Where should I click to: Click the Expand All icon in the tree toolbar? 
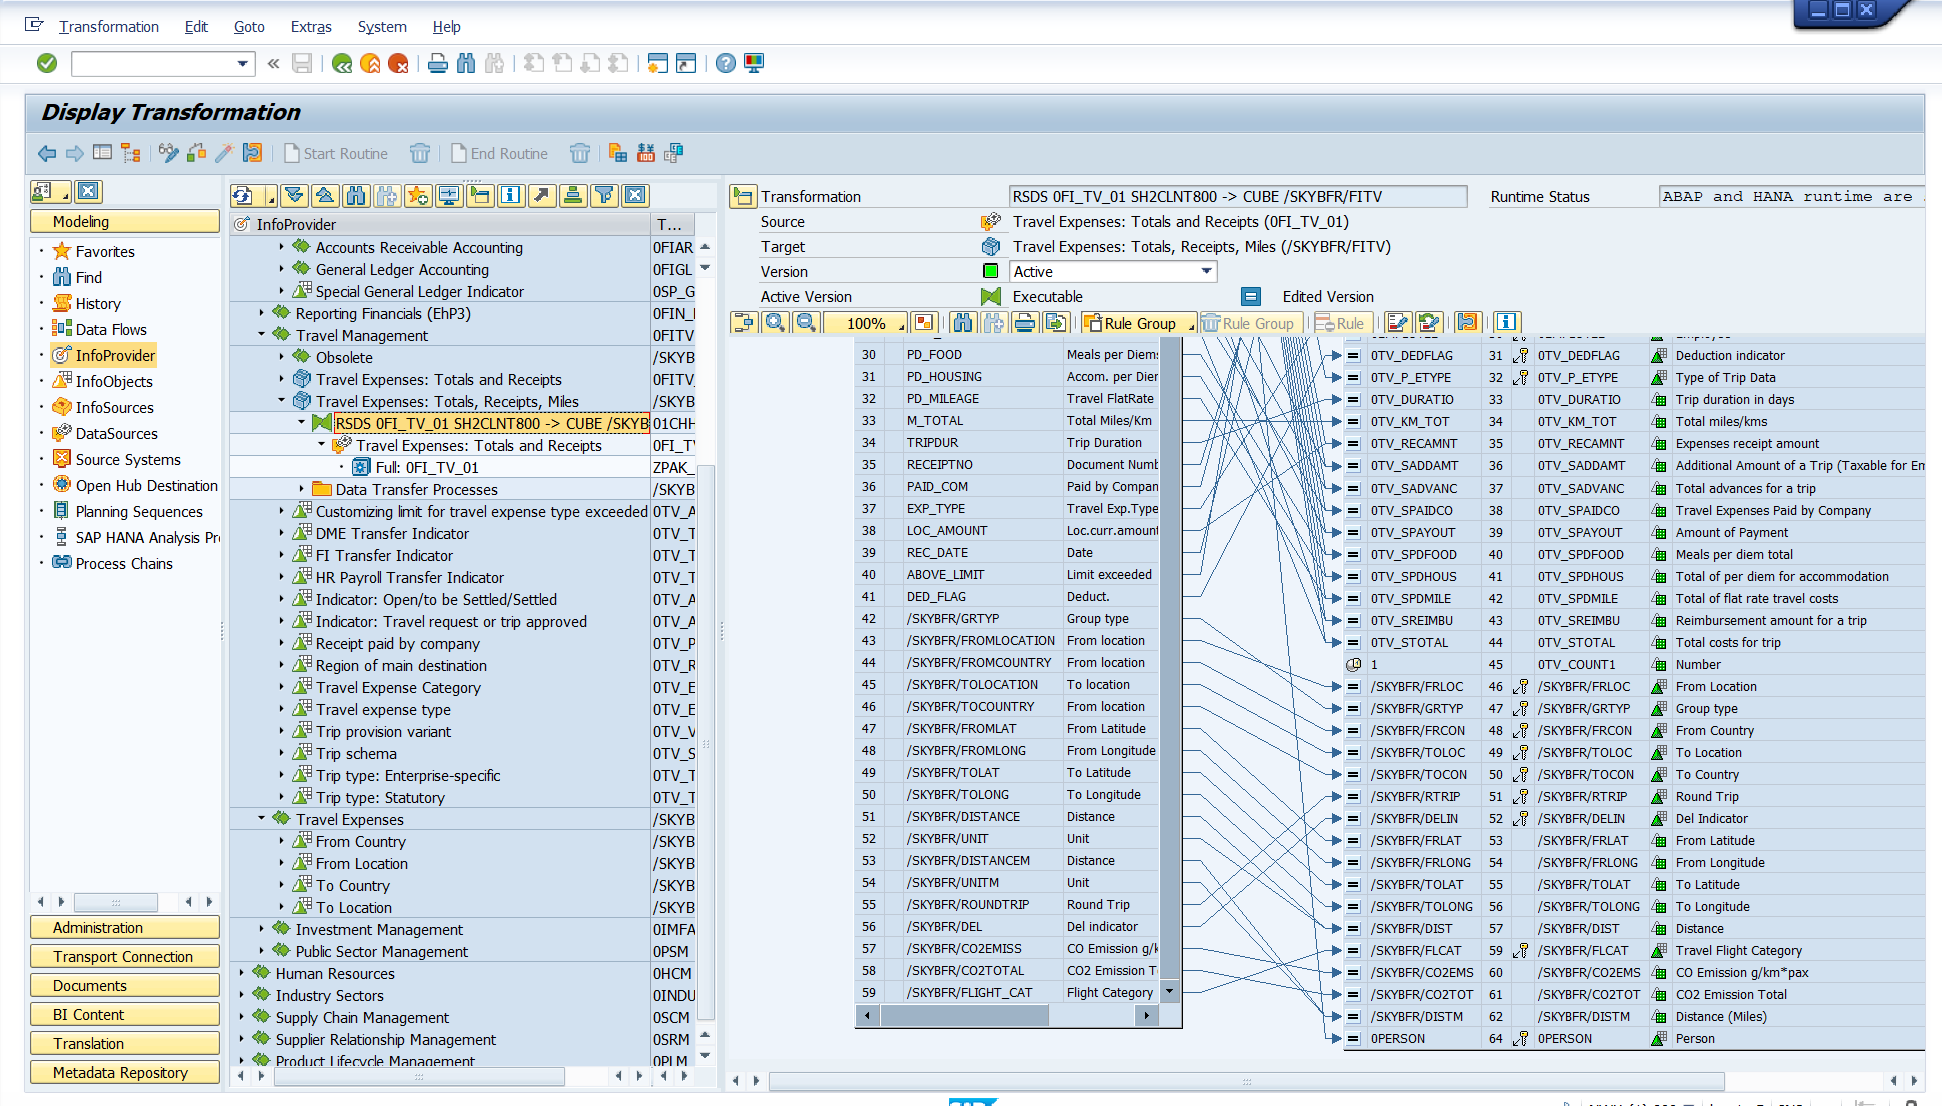[294, 196]
